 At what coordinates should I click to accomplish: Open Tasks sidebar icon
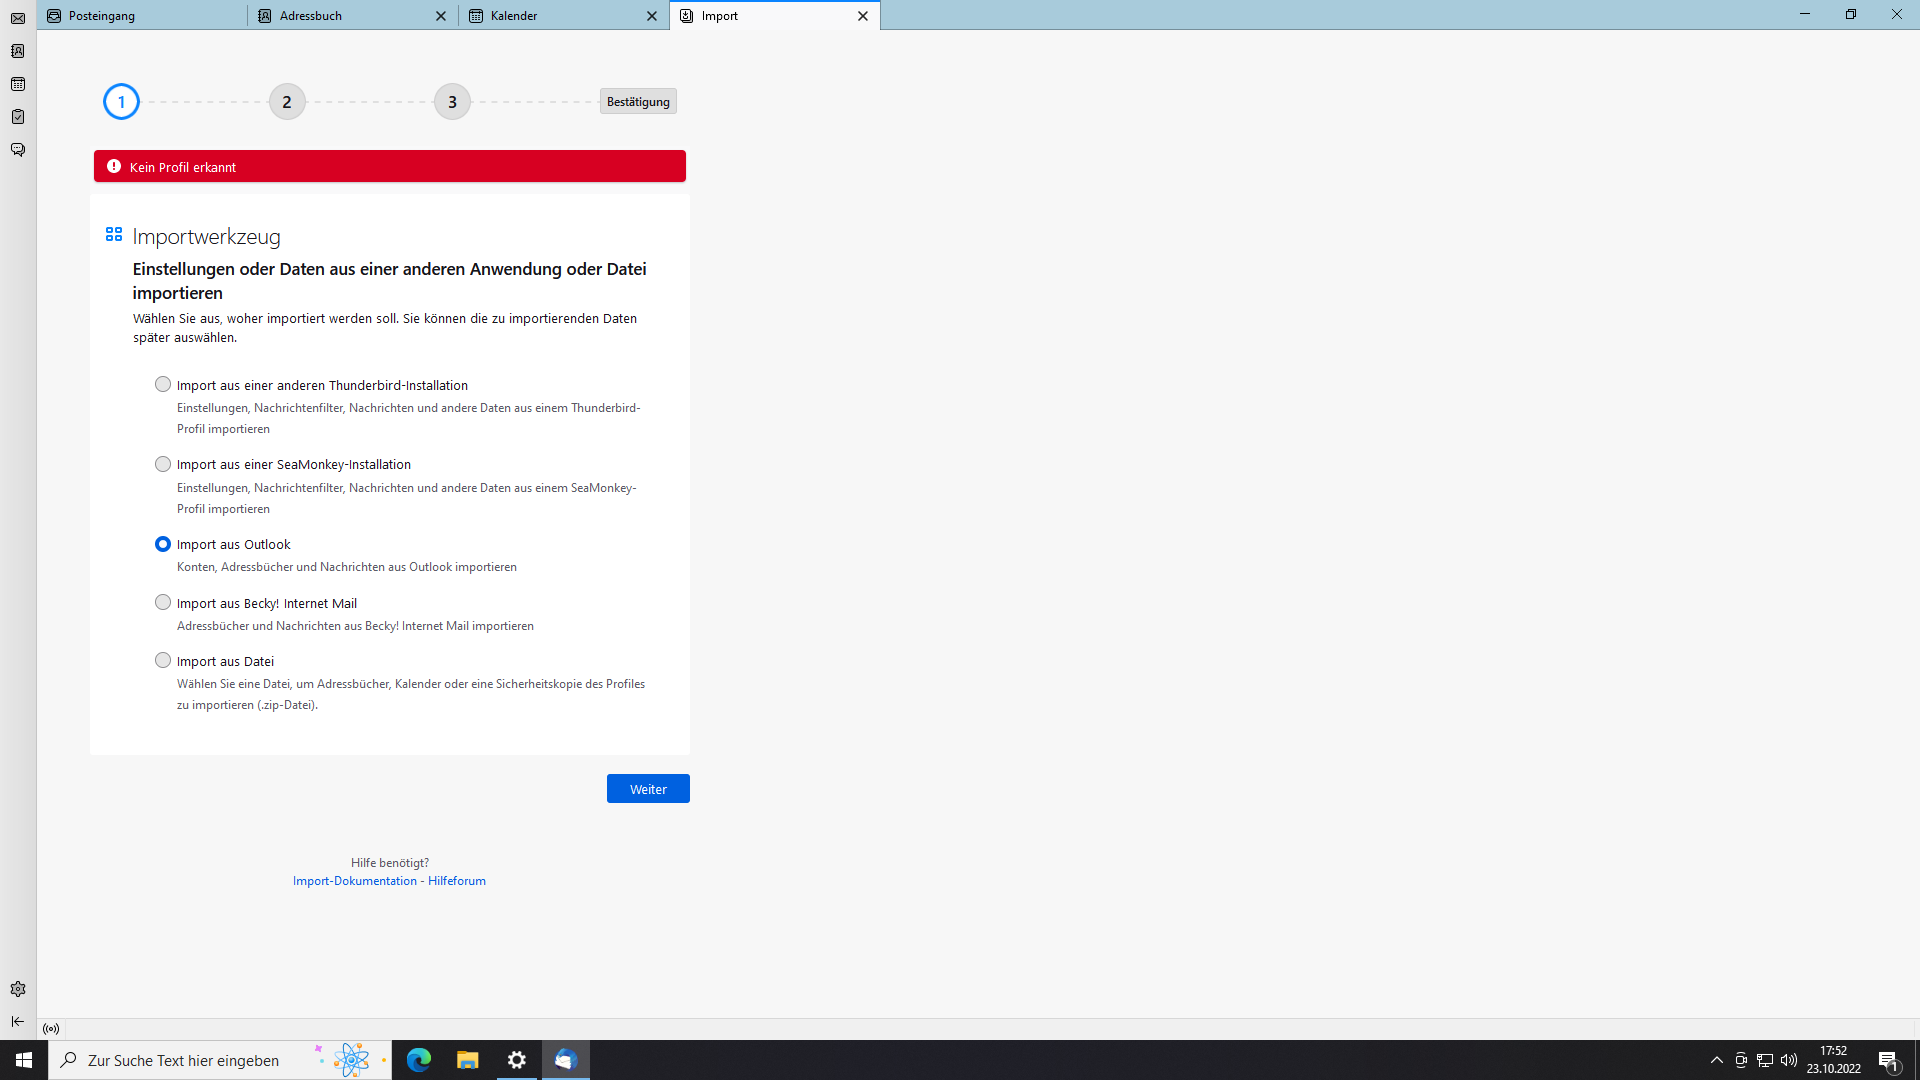(x=18, y=117)
